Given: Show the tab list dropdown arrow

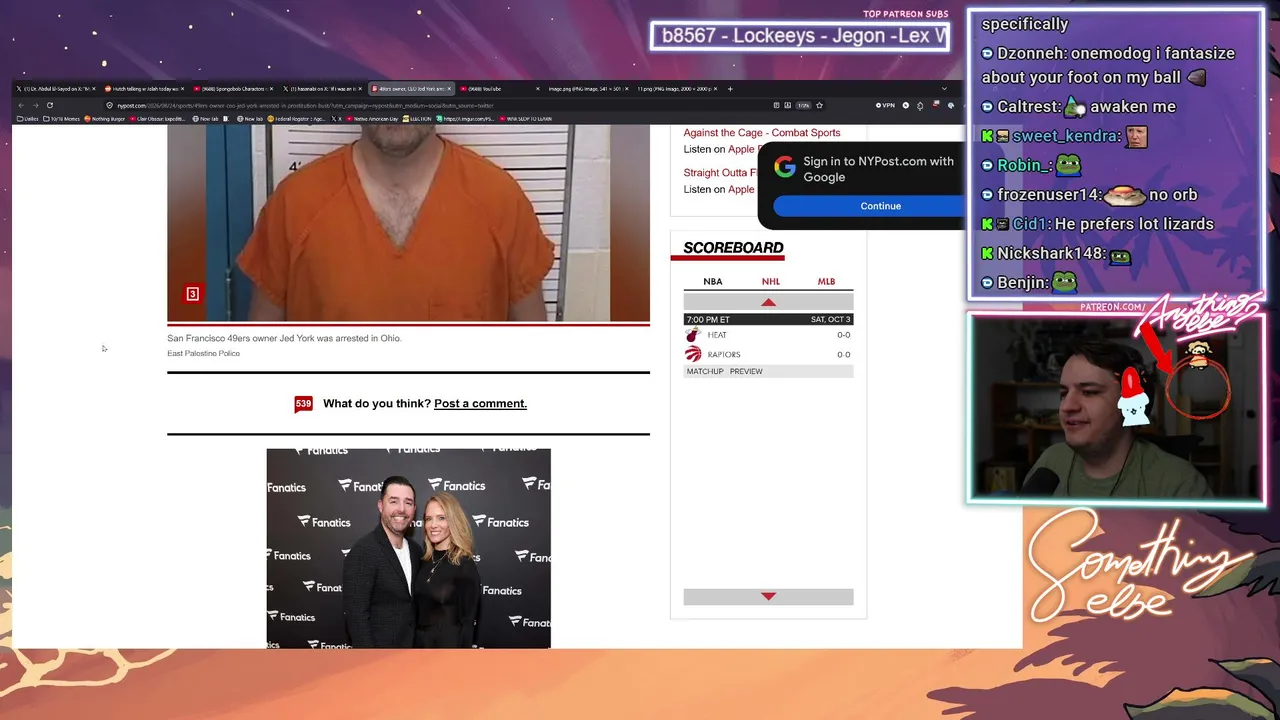Looking at the screenshot, I should pyautogui.click(x=944, y=89).
